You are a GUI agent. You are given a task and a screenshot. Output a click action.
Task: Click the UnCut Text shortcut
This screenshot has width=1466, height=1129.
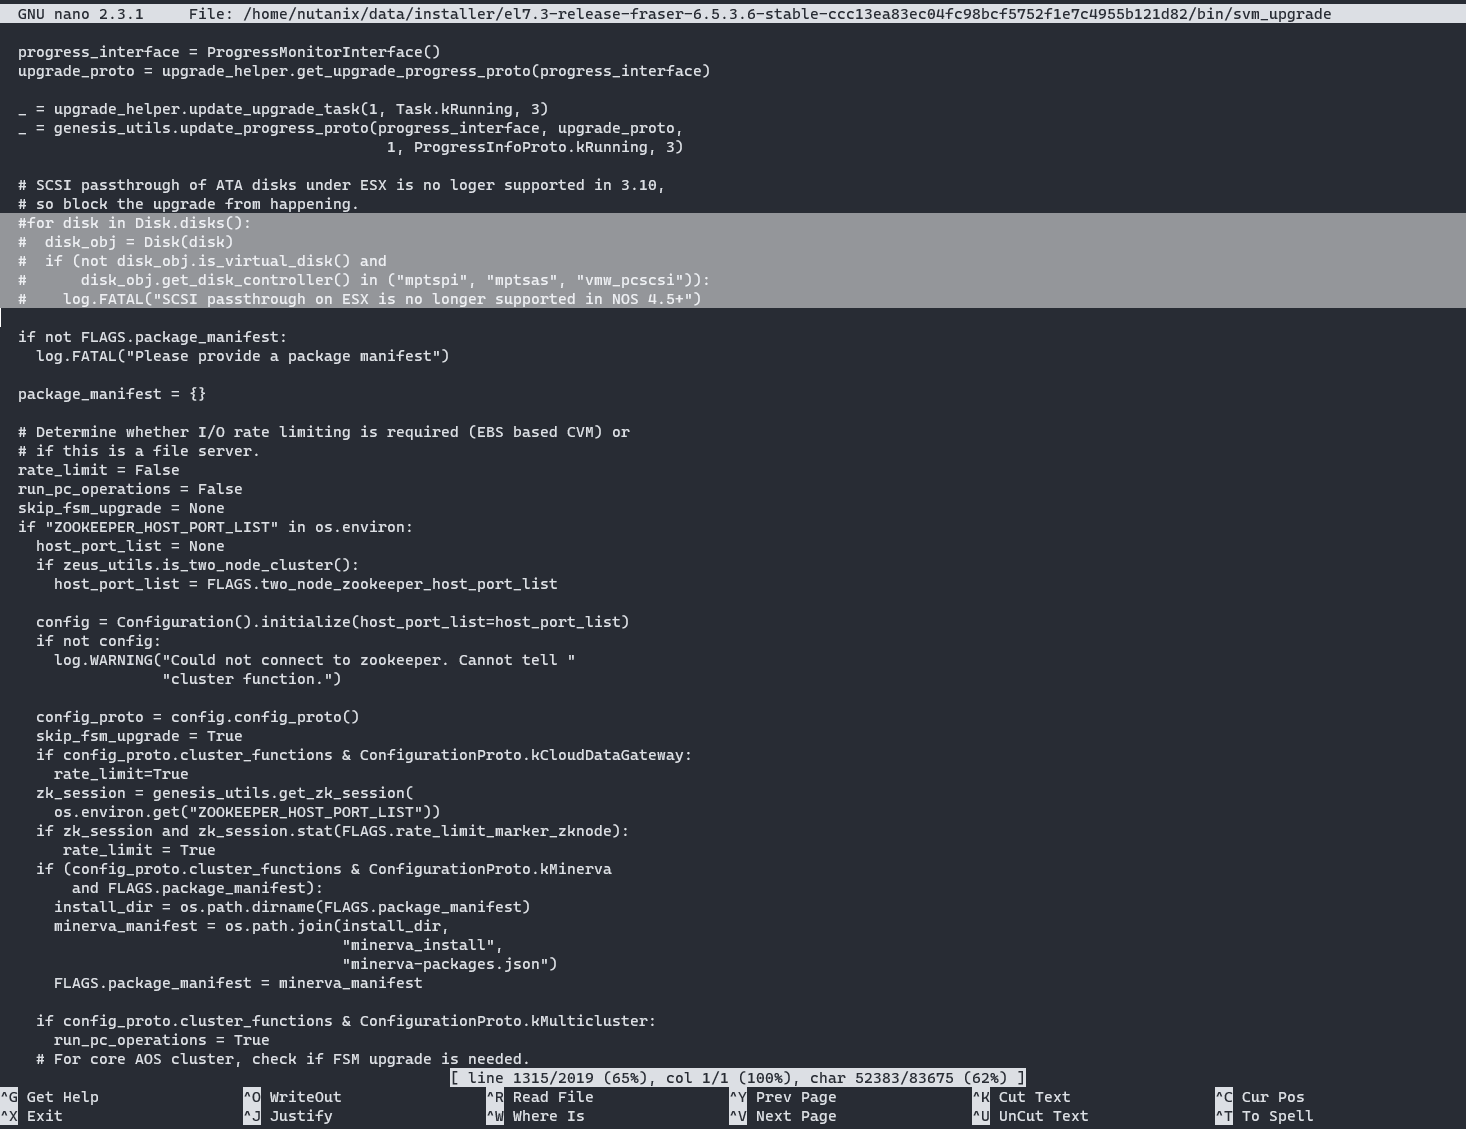(1043, 1116)
